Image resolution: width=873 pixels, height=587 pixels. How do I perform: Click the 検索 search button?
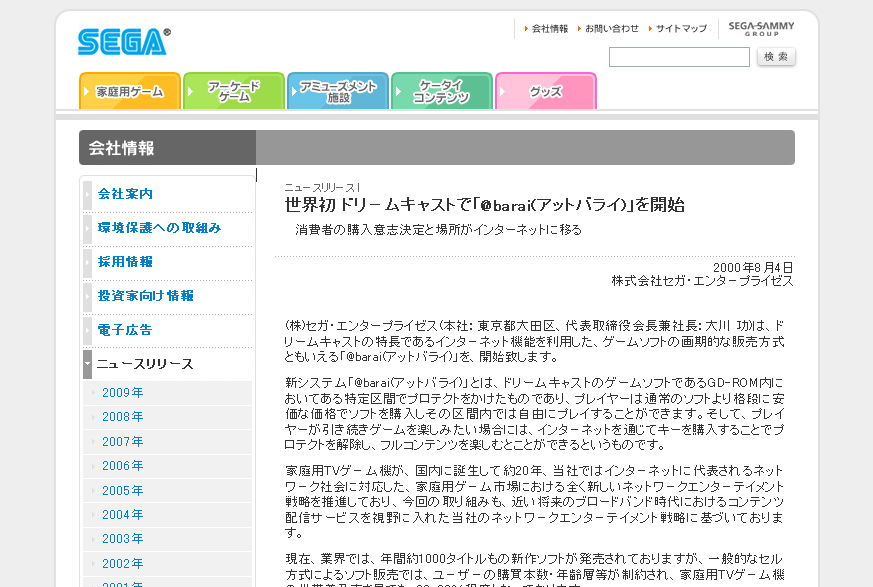[x=776, y=57]
